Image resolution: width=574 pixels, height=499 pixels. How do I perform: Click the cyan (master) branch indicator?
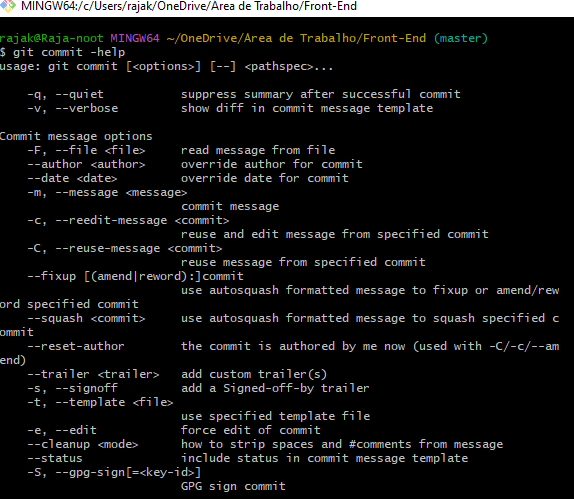click(461, 38)
